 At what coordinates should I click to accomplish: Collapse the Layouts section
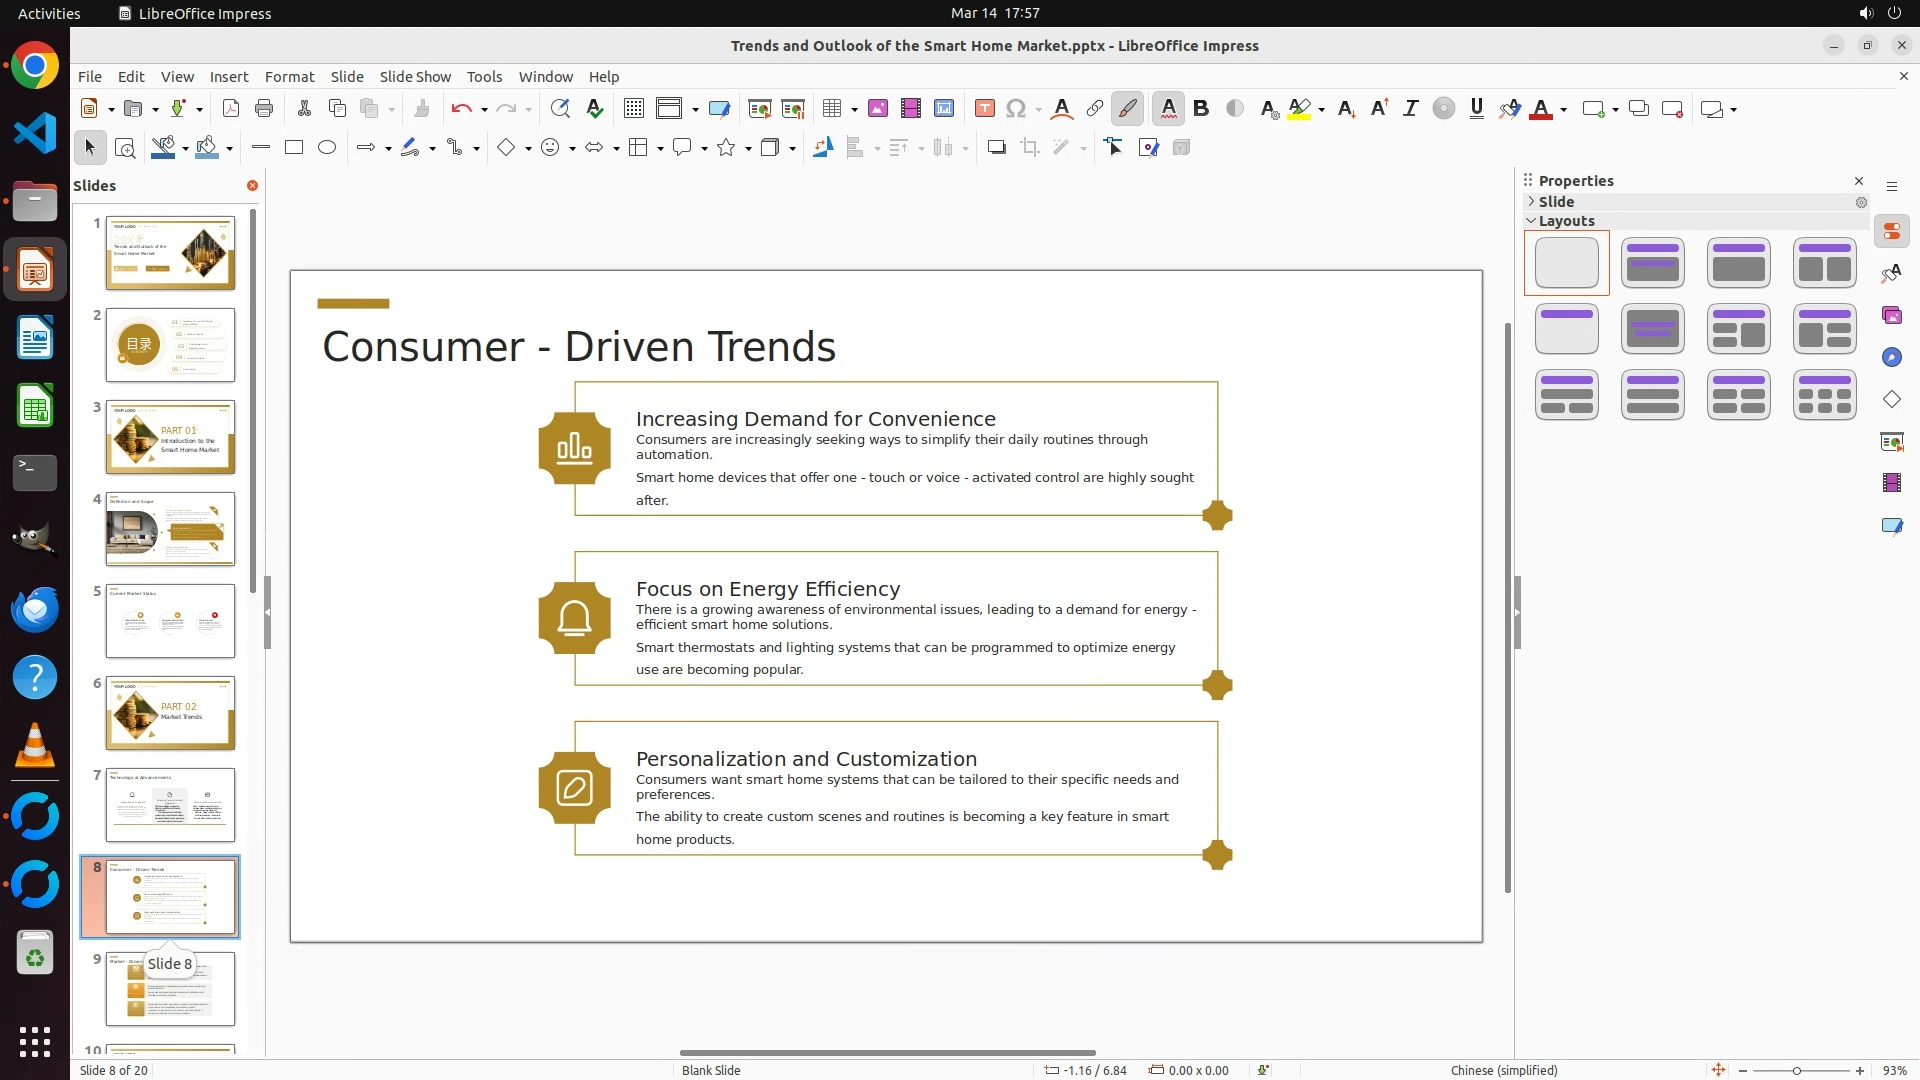point(1565,221)
